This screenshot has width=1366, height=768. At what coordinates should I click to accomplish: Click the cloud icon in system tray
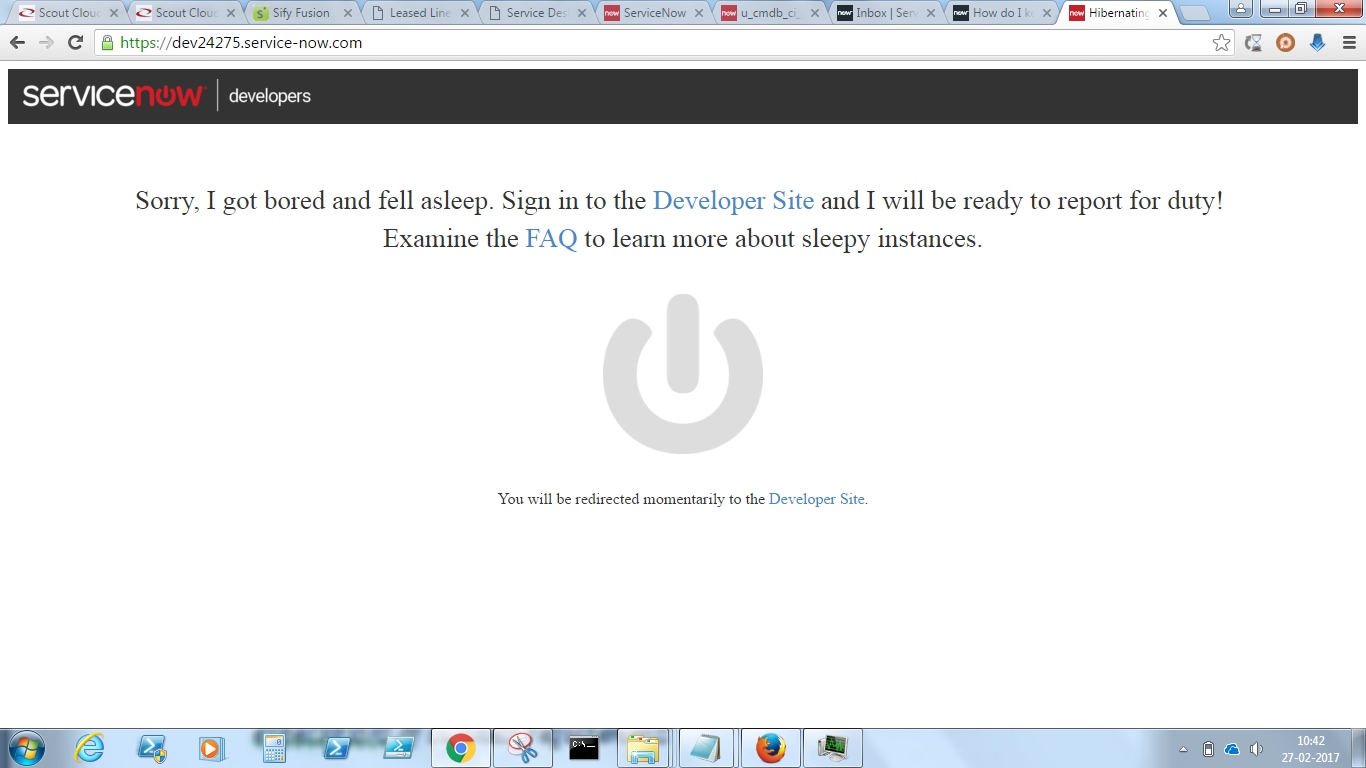click(x=1232, y=749)
